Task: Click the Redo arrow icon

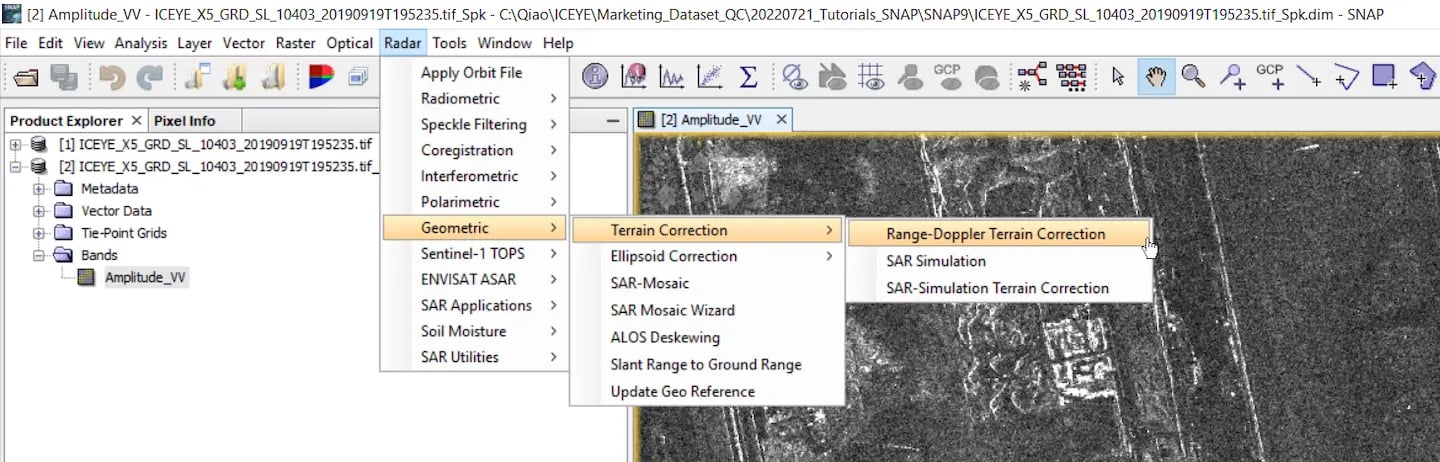Action: [x=150, y=77]
